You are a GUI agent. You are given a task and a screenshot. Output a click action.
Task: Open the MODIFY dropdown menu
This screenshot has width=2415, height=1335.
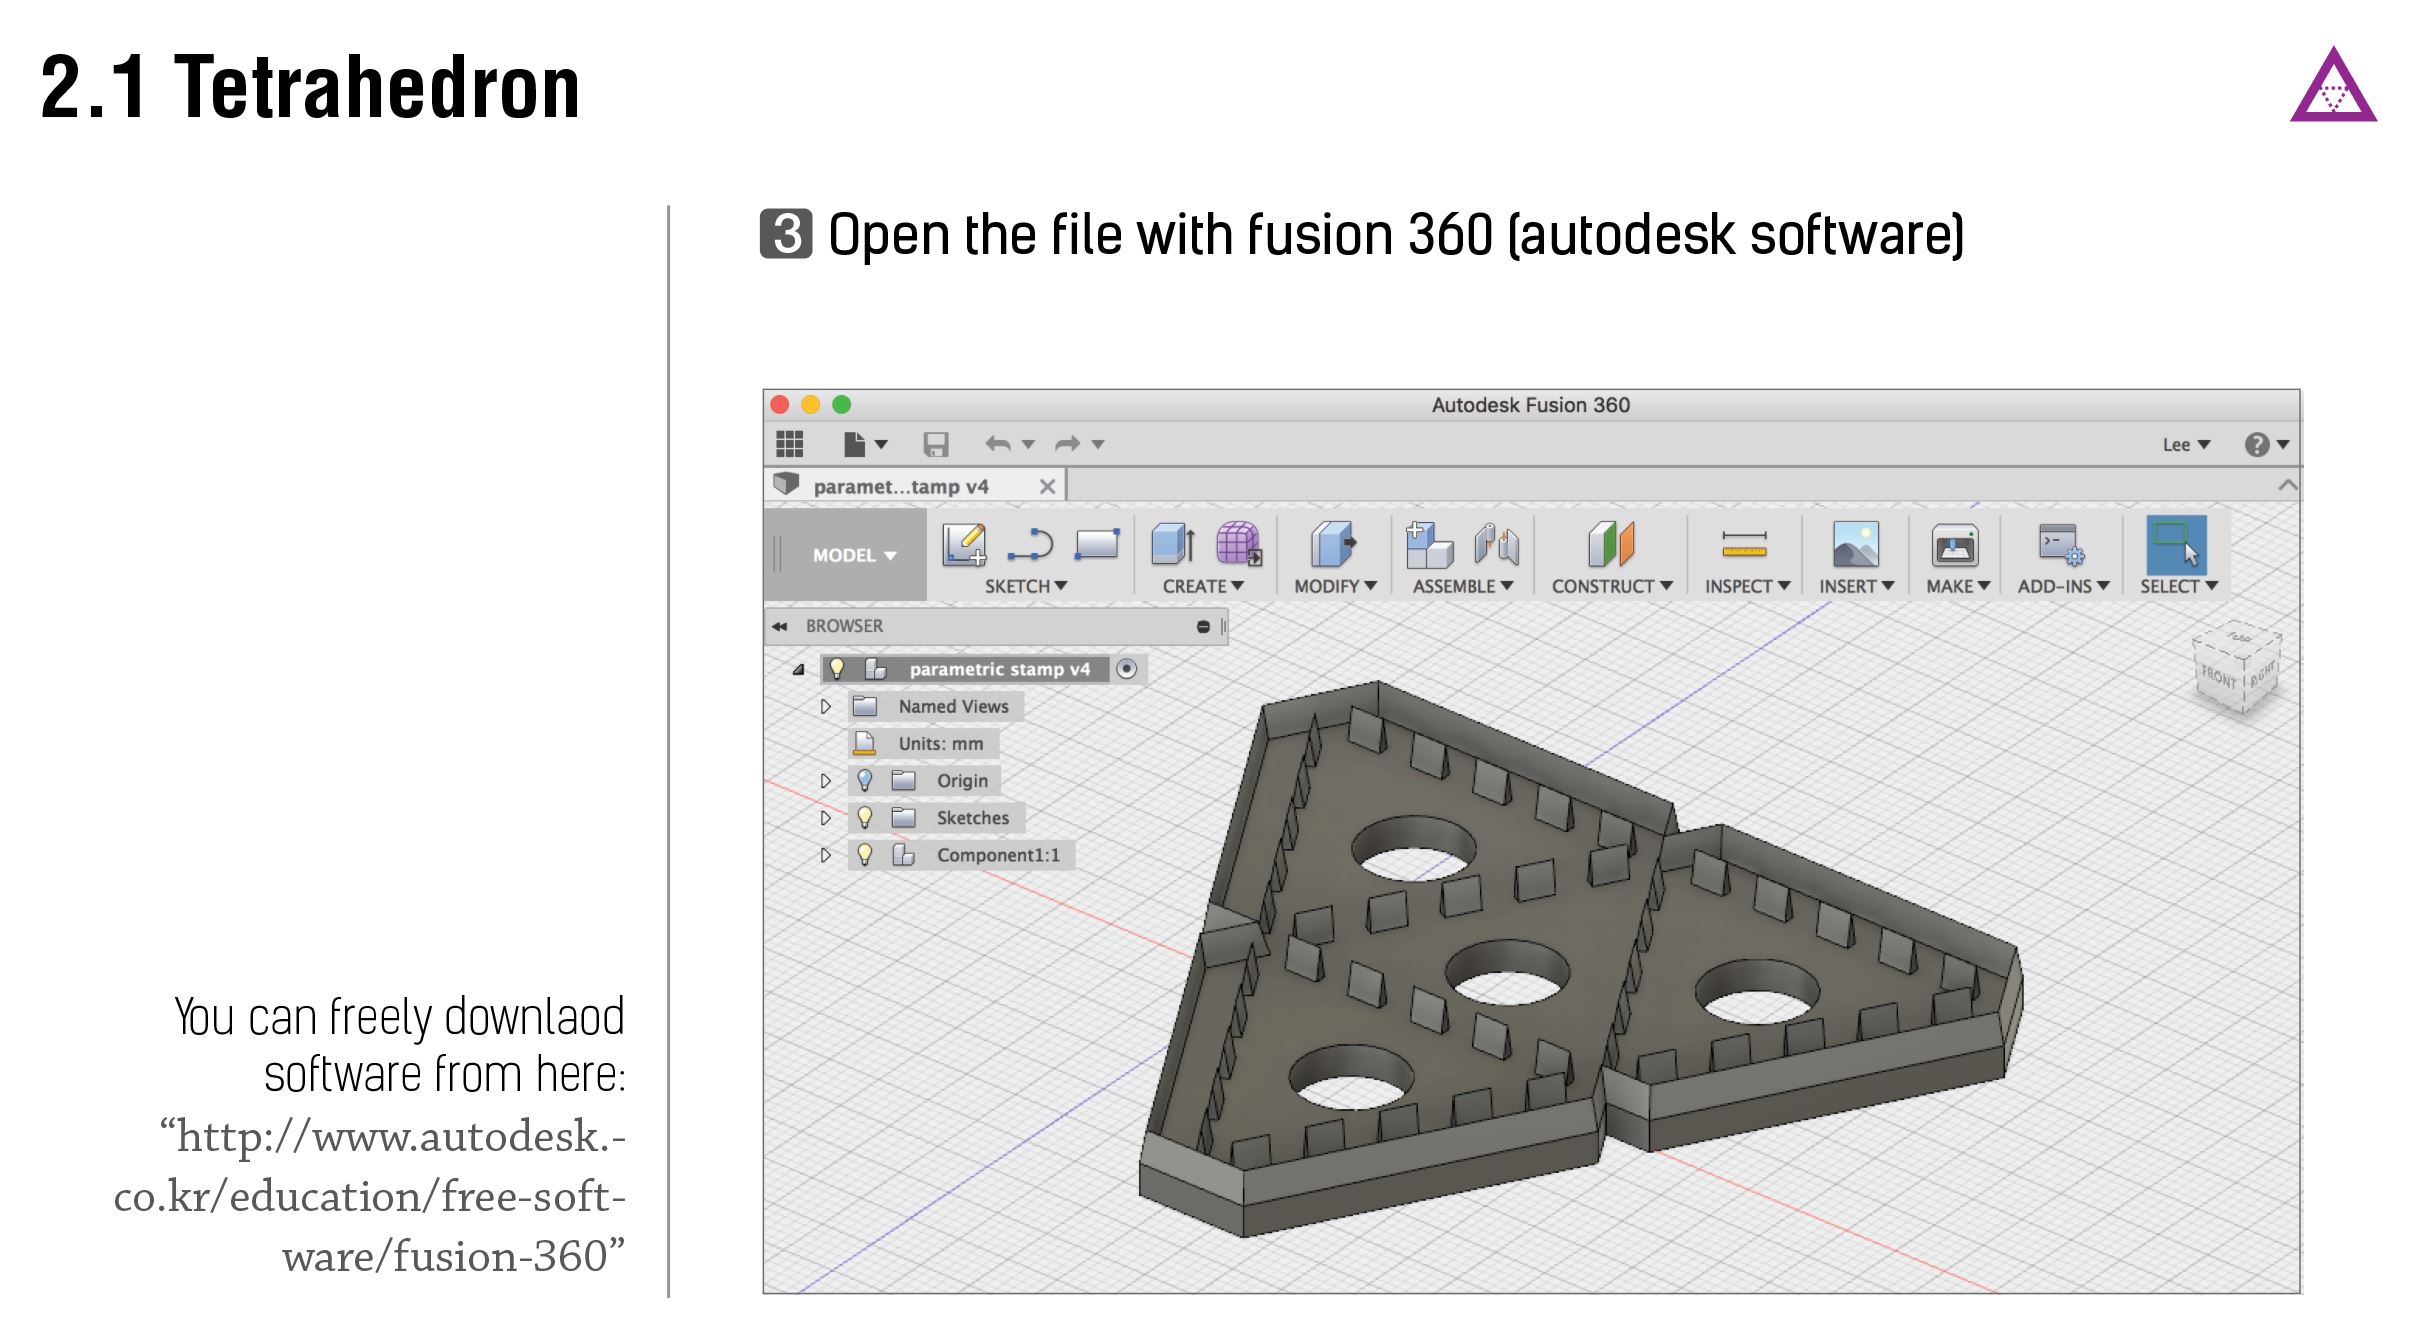point(1335,586)
